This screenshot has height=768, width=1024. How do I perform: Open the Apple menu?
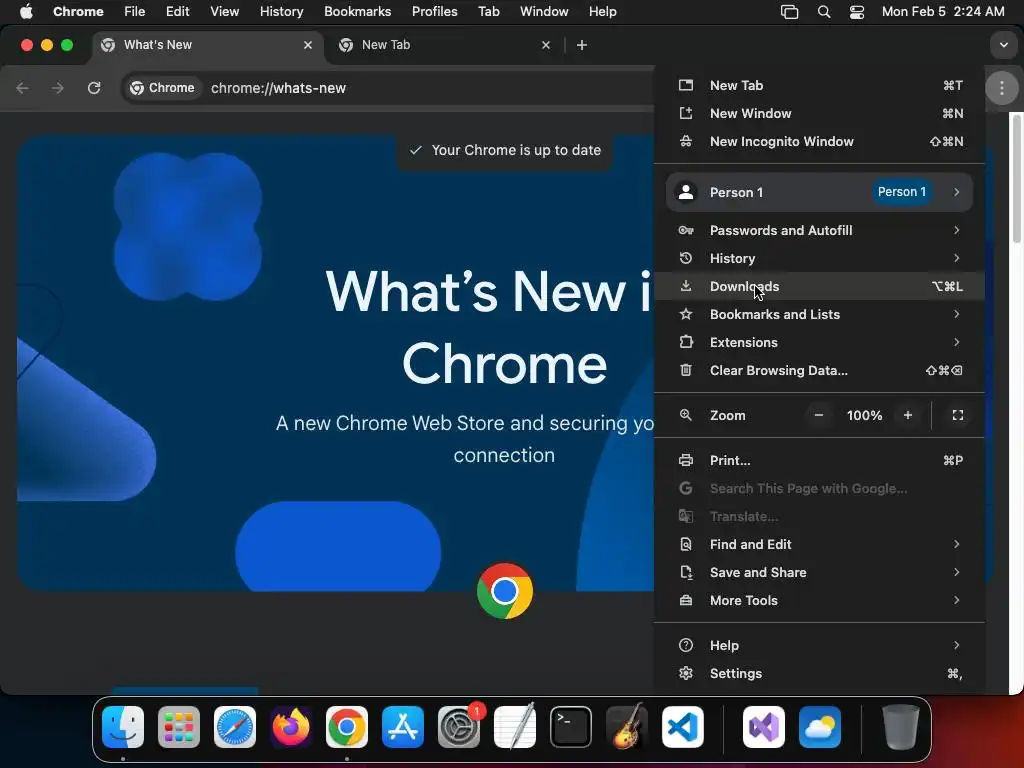tap(26, 12)
